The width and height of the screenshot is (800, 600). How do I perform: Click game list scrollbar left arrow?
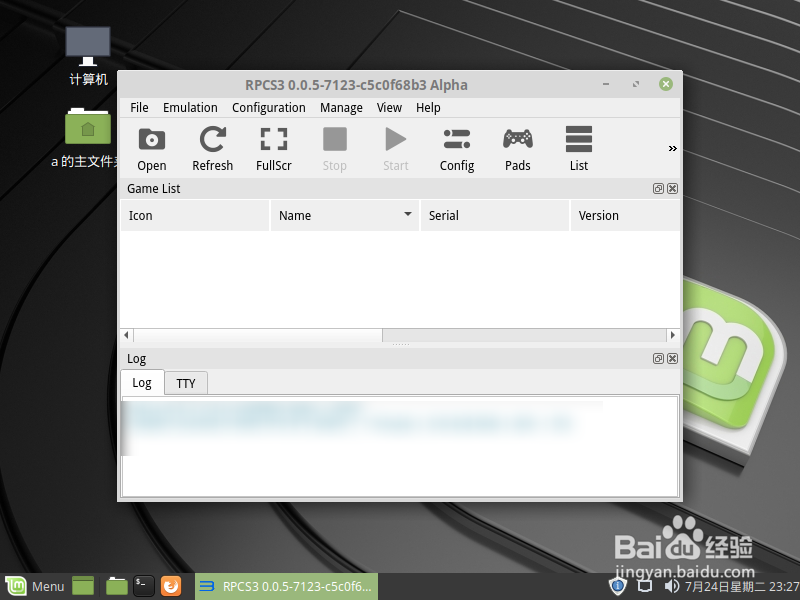127,335
